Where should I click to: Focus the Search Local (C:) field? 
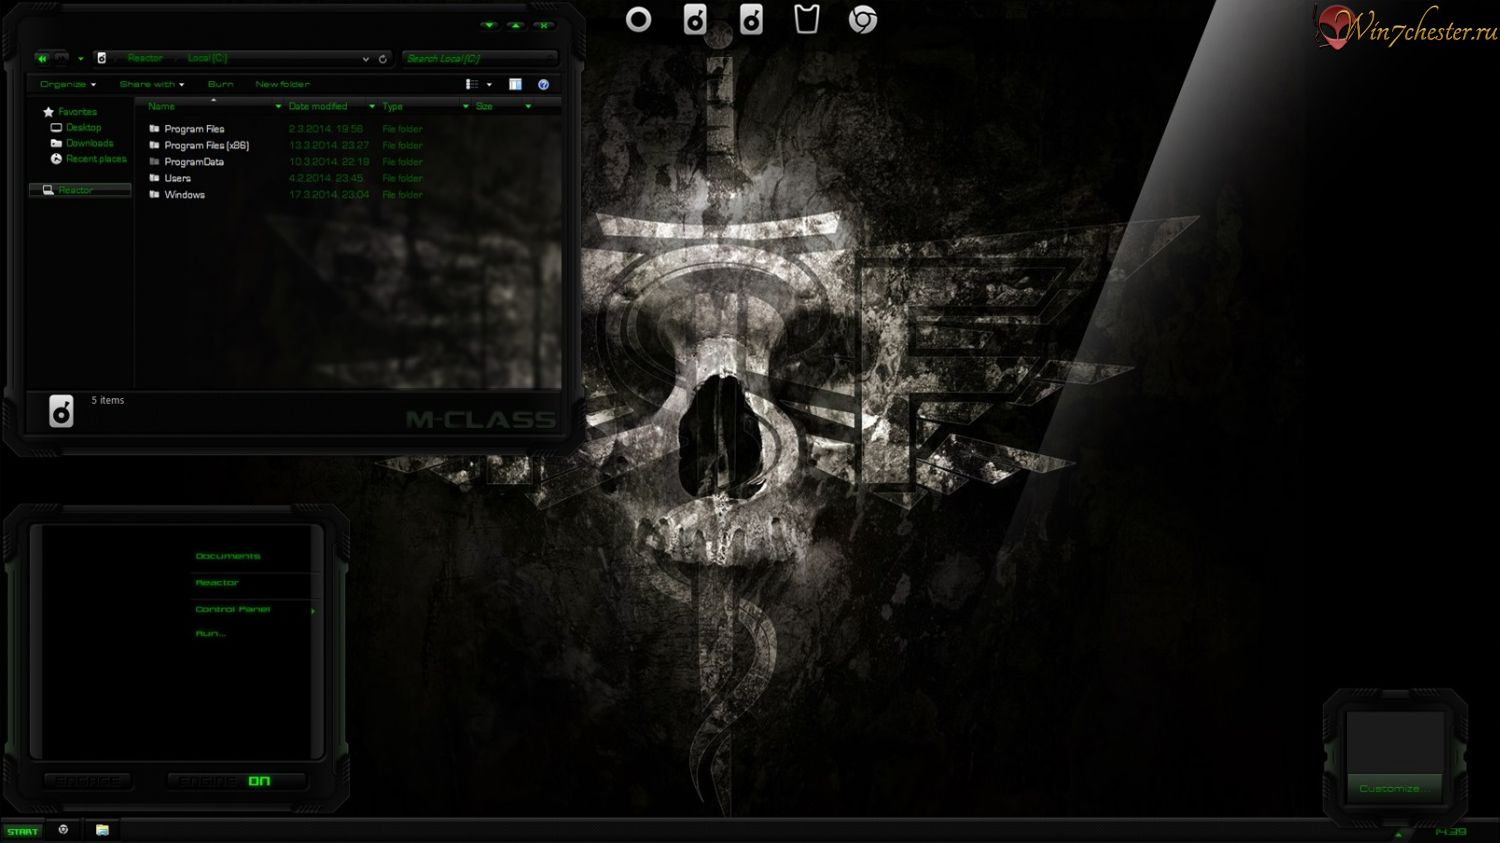[479, 58]
